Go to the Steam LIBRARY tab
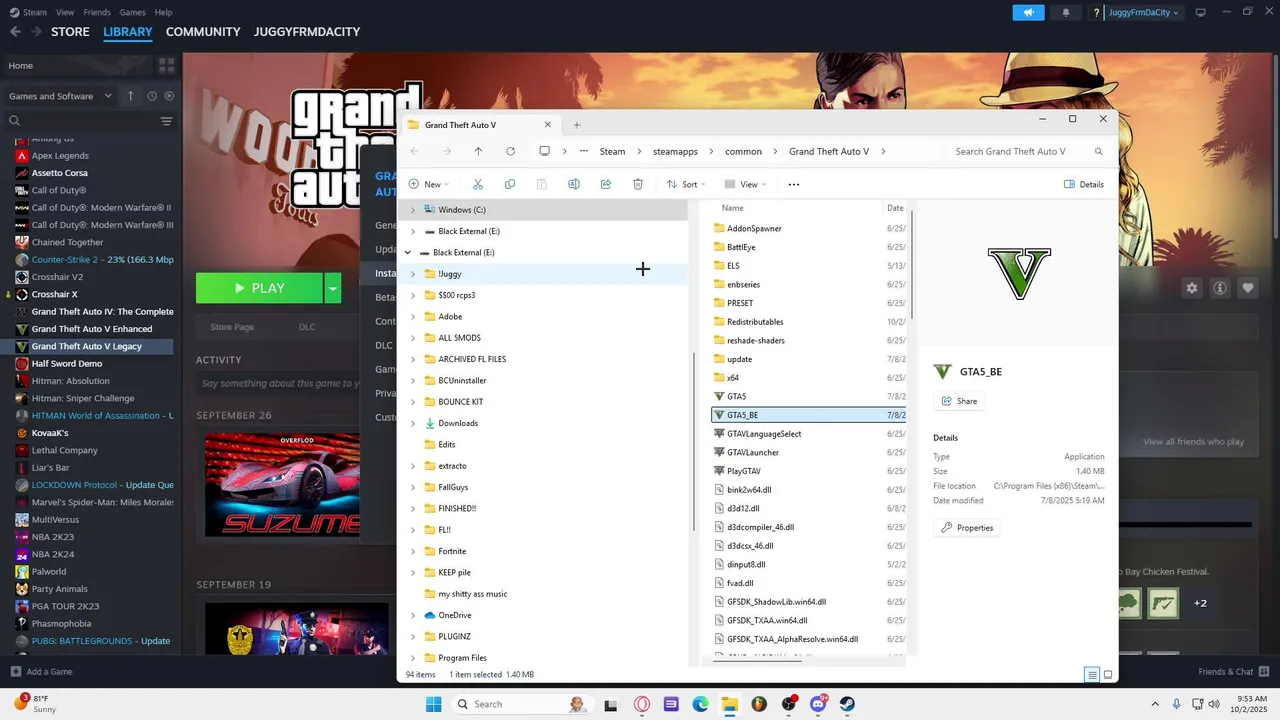 coord(128,32)
